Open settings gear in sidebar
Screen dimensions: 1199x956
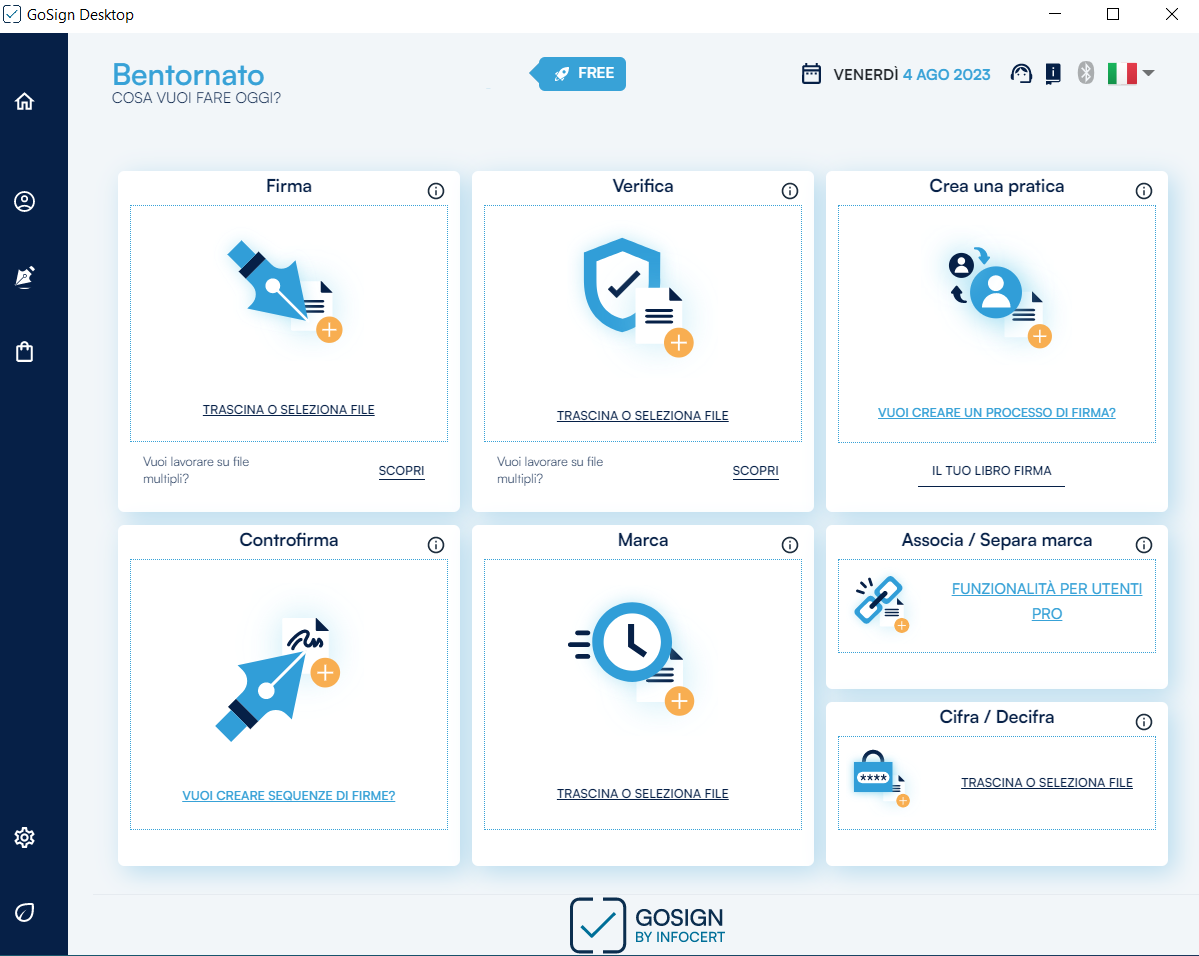tap(25, 837)
